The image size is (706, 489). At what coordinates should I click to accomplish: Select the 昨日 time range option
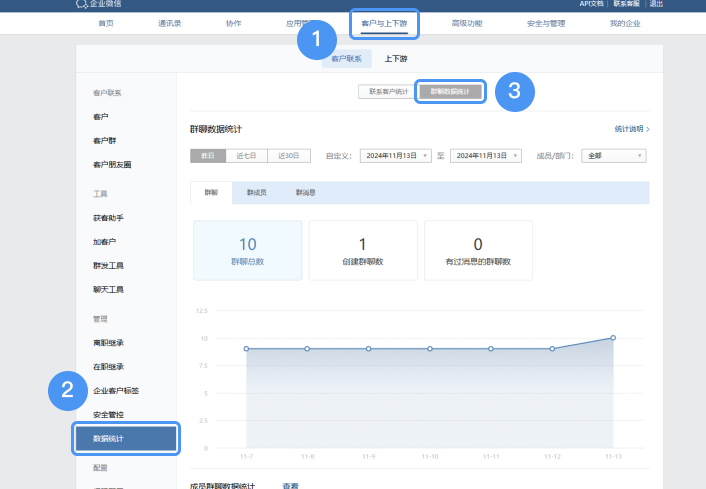click(x=208, y=156)
